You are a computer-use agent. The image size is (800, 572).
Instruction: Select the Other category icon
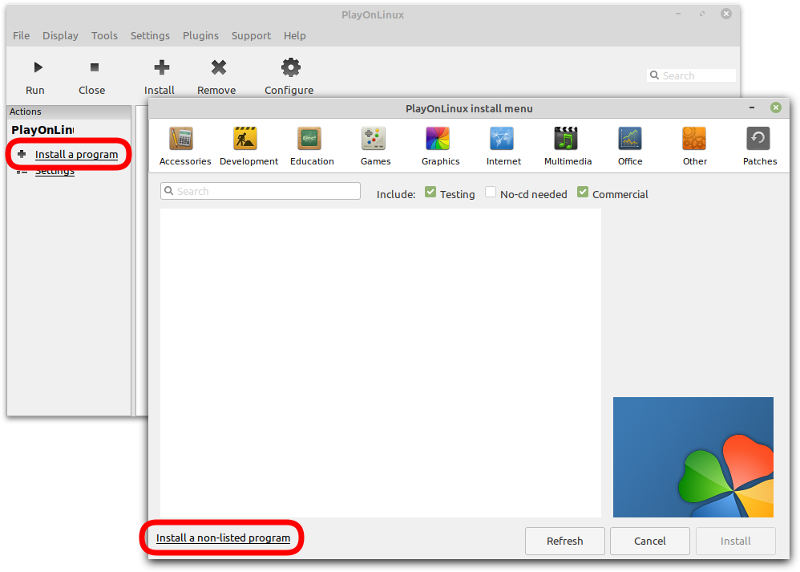(x=694, y=138)
